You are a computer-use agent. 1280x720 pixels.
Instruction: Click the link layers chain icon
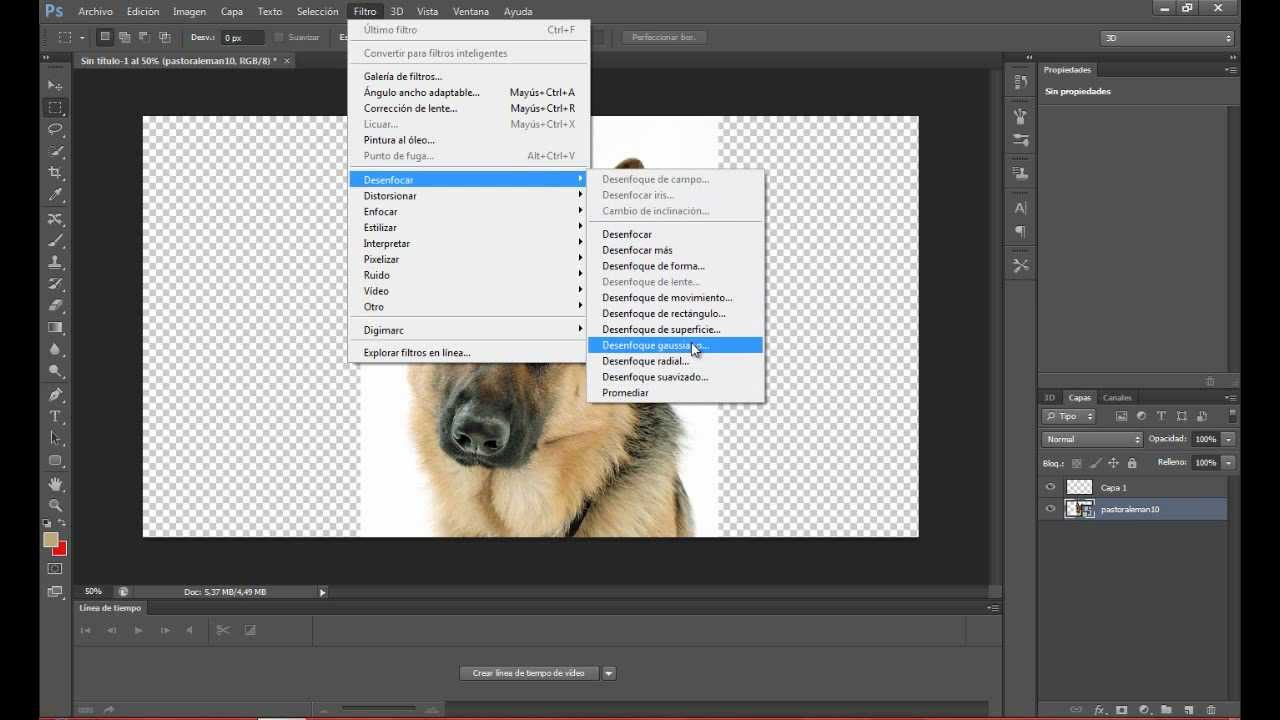1076,710
